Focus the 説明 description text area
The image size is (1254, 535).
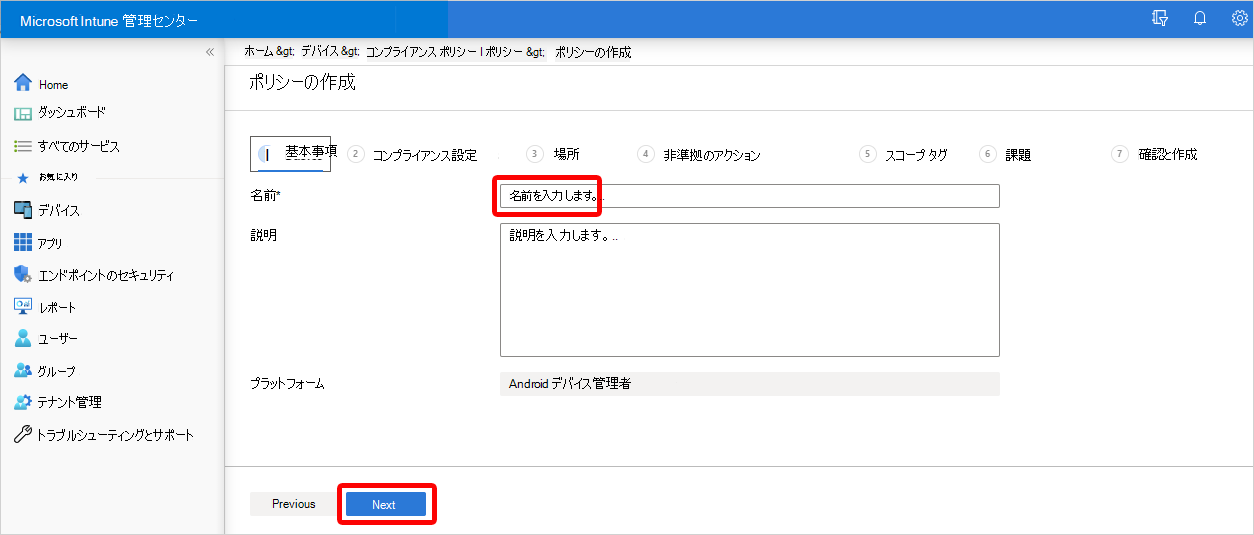[x=749, y=290]
